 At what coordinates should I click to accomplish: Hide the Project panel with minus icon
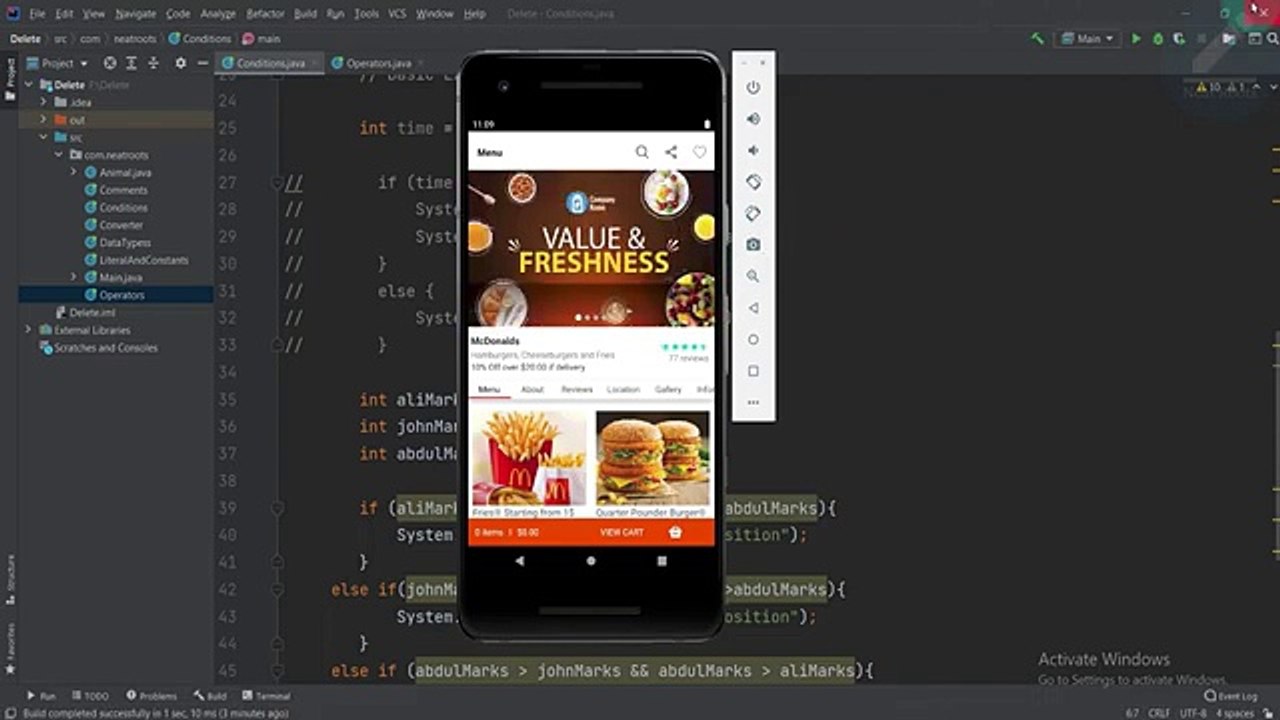coord(202,63)
